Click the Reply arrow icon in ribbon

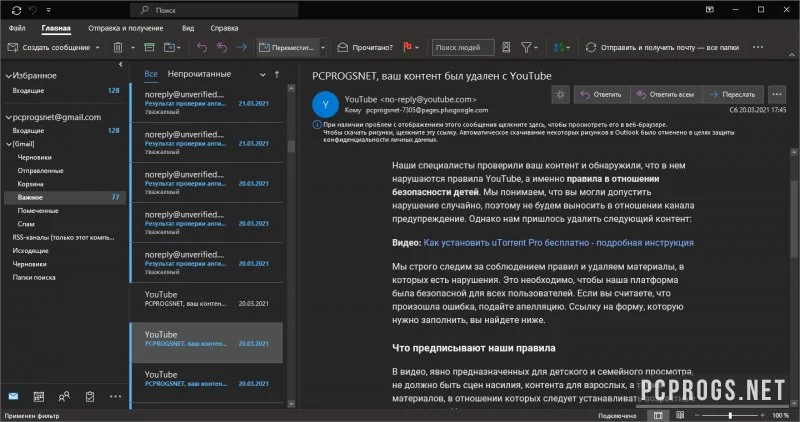[202, 47]
